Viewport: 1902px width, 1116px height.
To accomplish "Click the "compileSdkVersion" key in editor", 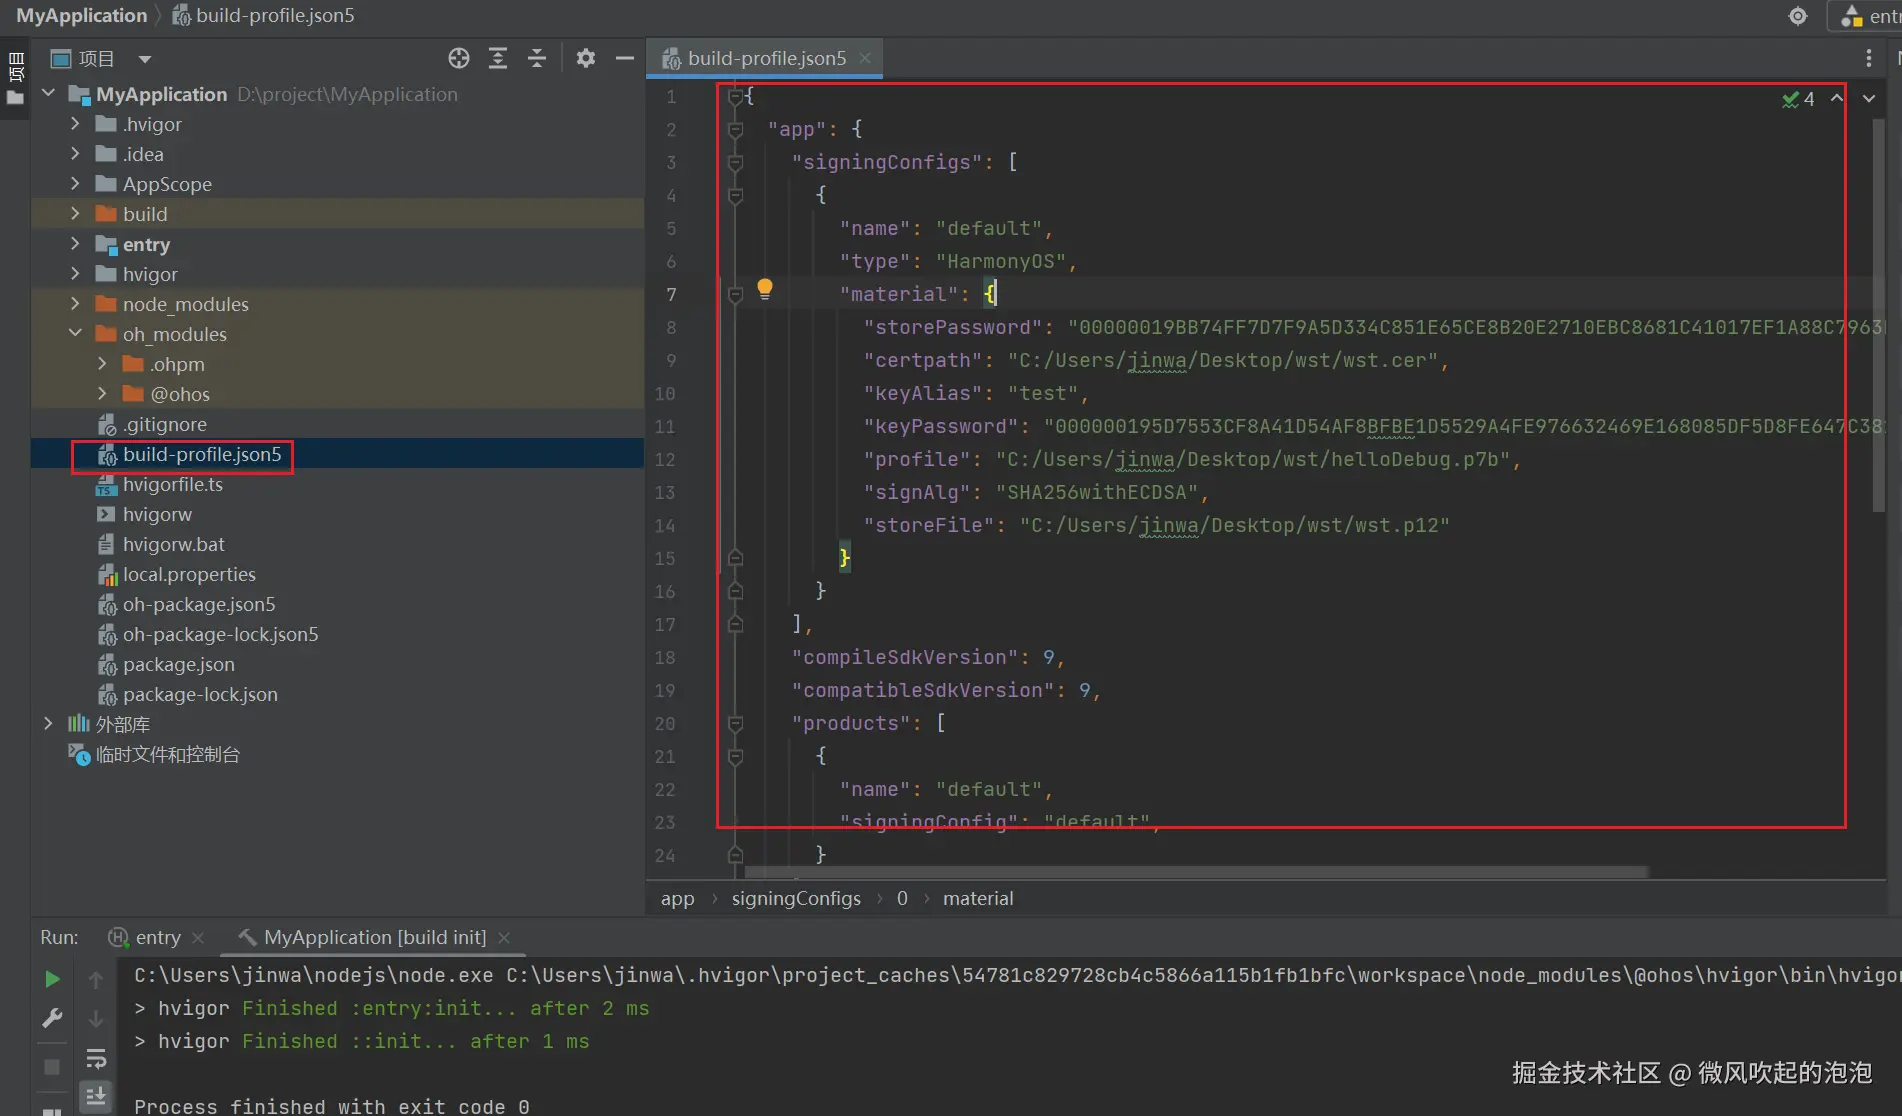I will pos(905,657).
